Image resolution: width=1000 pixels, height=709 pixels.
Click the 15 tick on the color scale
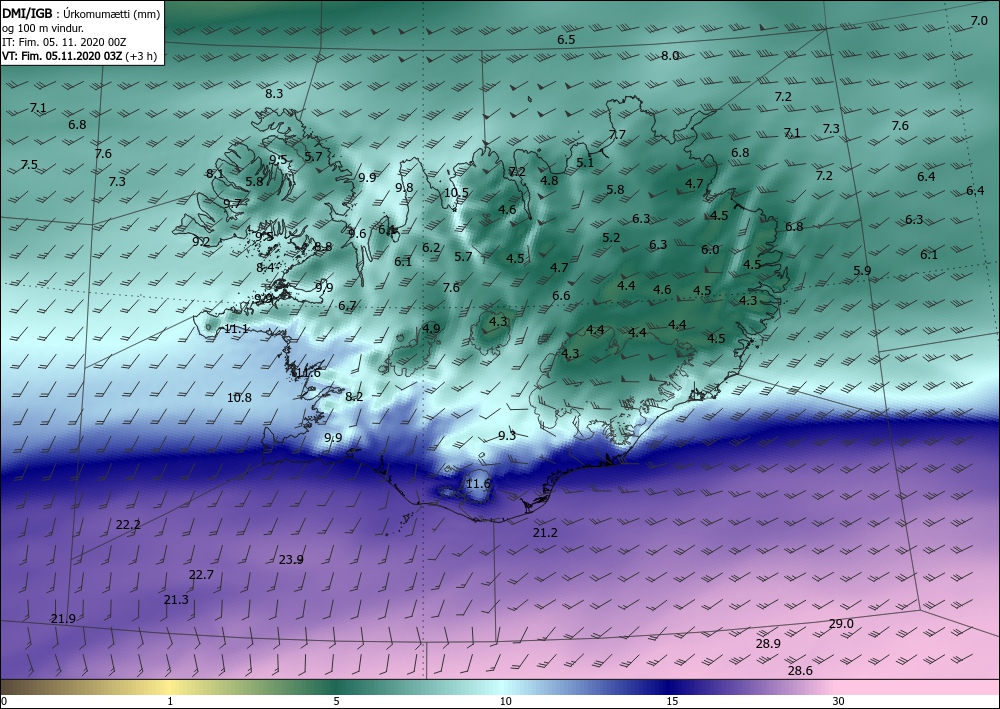672,701
